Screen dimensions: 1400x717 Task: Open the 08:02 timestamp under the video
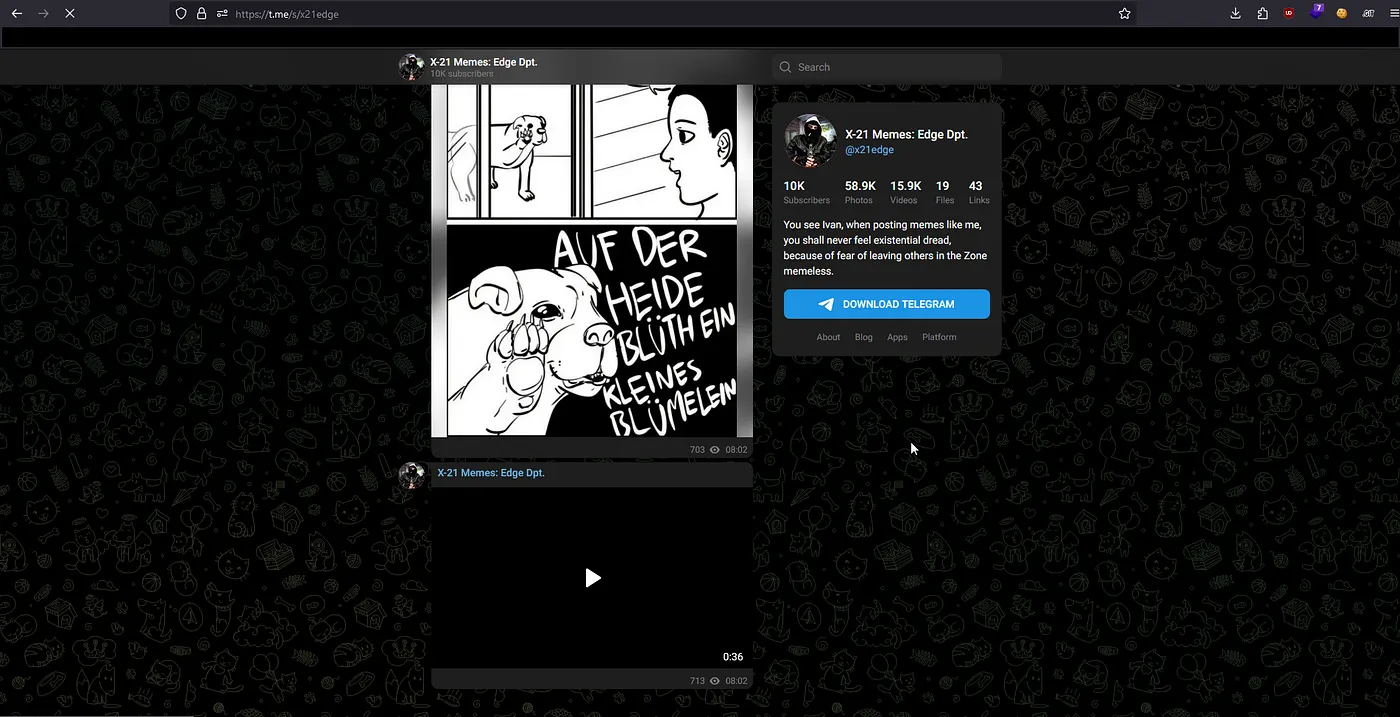coord(736,681)
